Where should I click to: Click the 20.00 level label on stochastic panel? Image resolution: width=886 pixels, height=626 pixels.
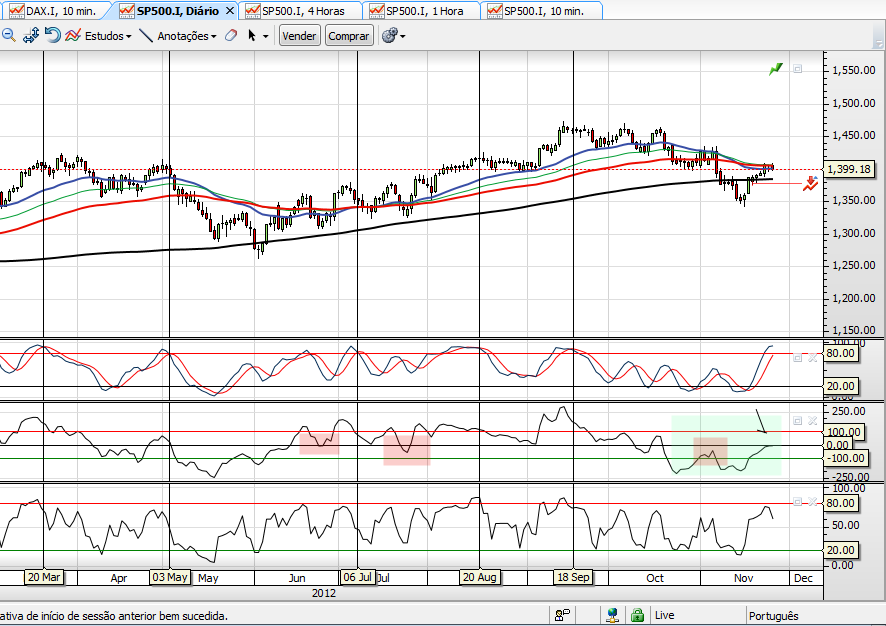[x=841, y=386]
